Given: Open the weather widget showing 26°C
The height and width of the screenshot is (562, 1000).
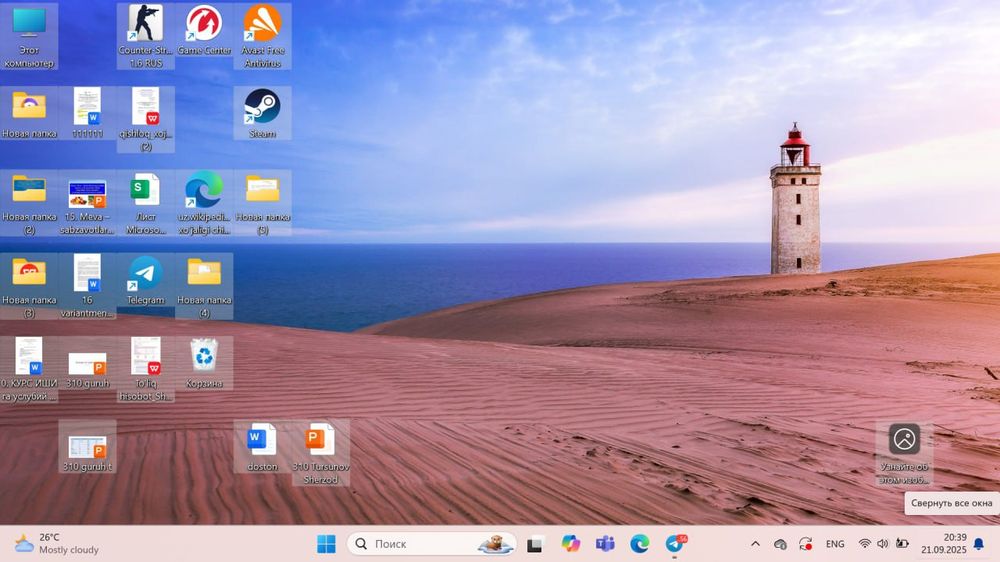Looking at the screenshot, I should click(x=57, y=544).
